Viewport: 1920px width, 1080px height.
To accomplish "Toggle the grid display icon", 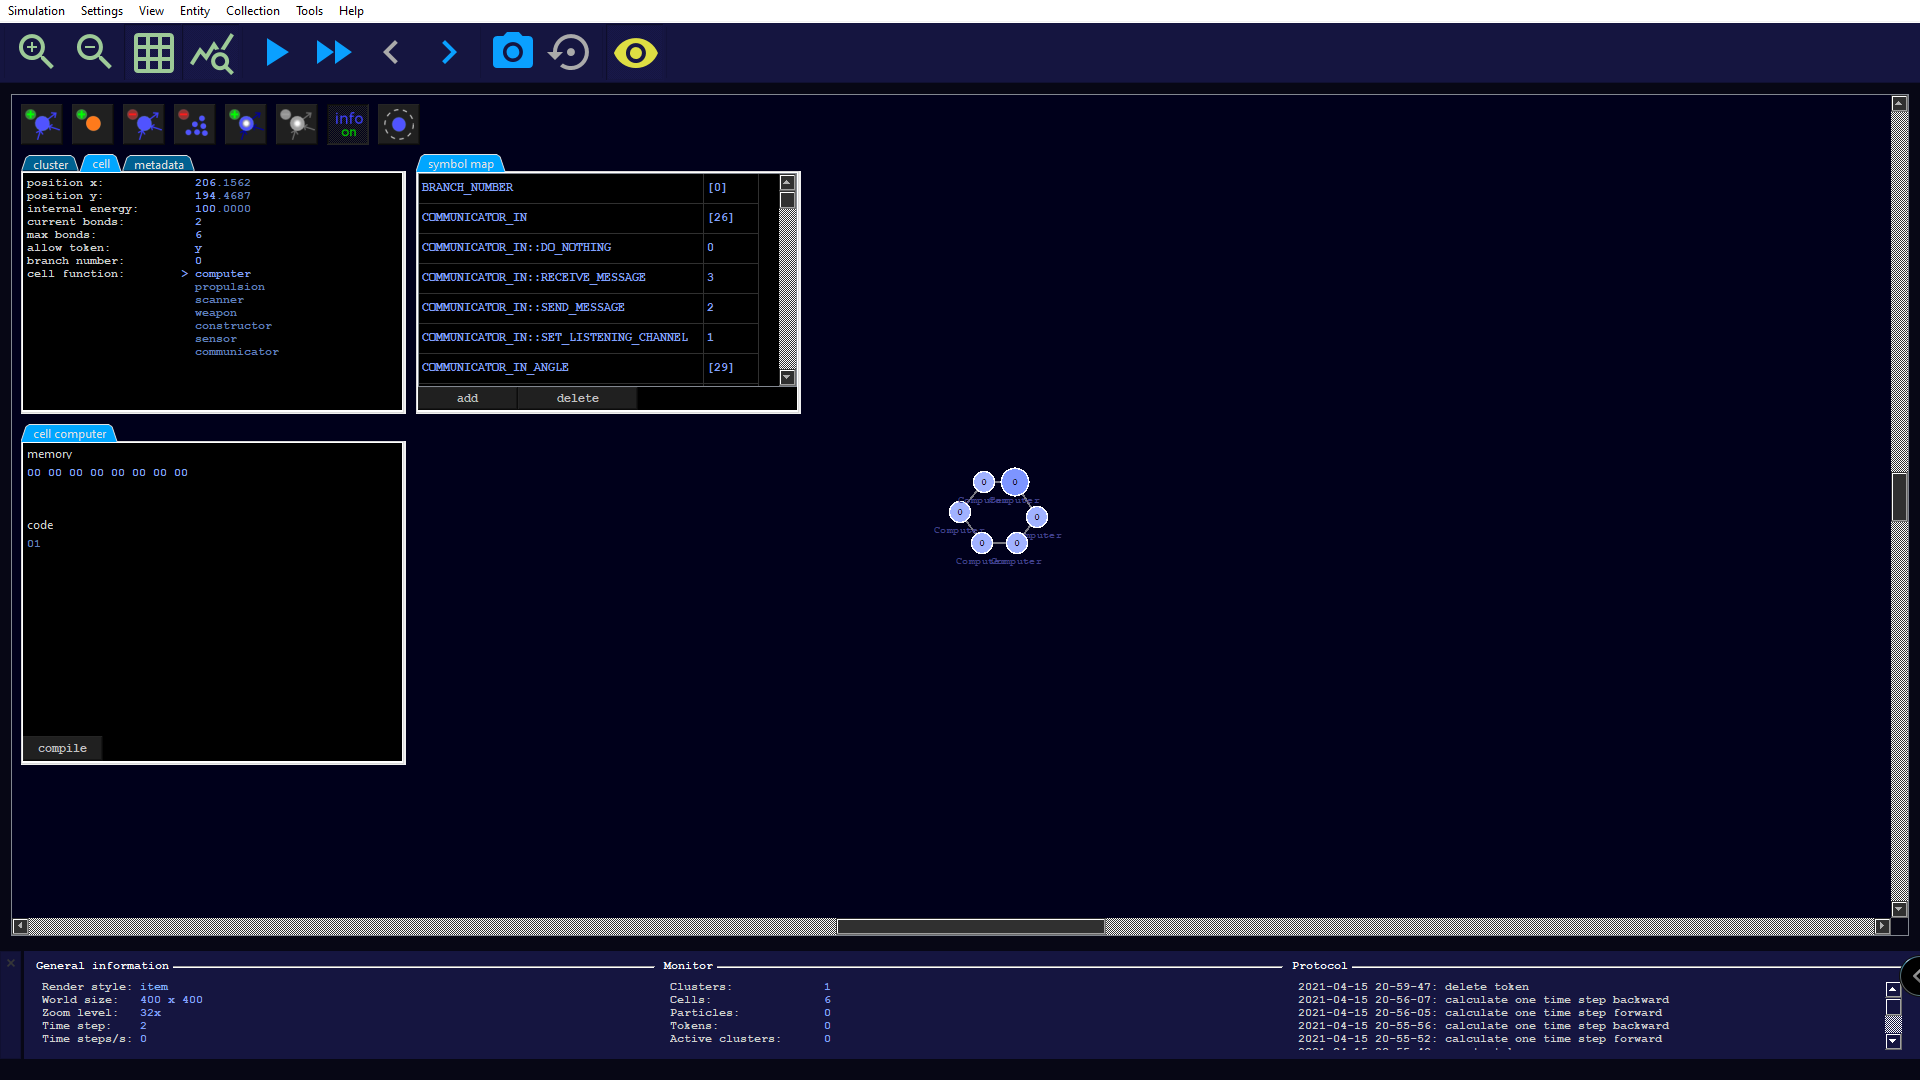I will [x=154, y=53].
